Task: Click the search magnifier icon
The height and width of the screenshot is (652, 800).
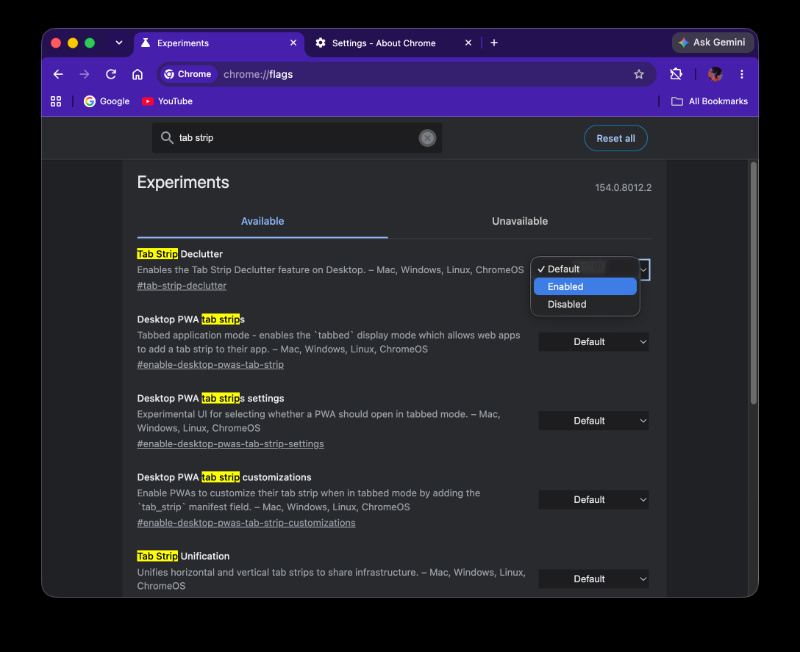Action: pyautogui.click(x=166, y=138)
